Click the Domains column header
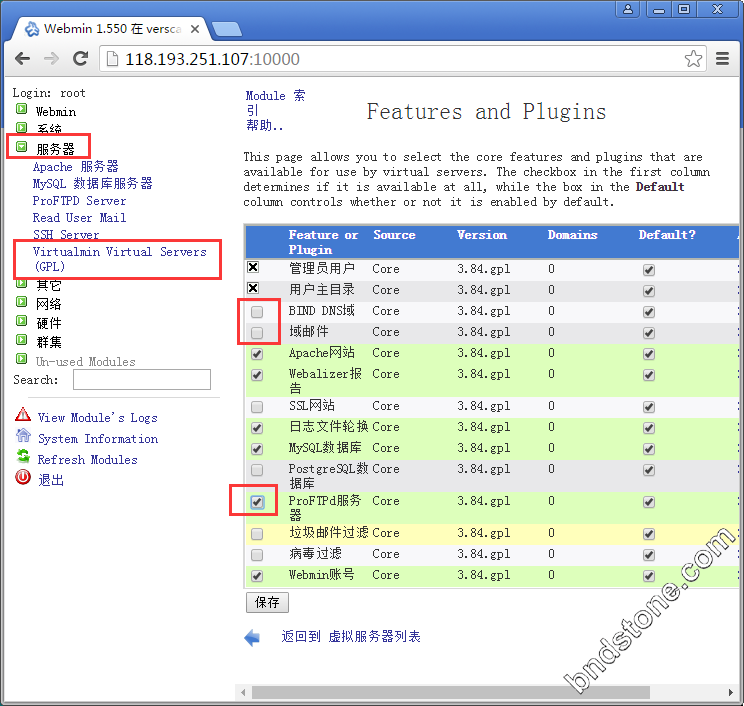The width and height of the screenshot is (744, 706). (x=572, y=235)
